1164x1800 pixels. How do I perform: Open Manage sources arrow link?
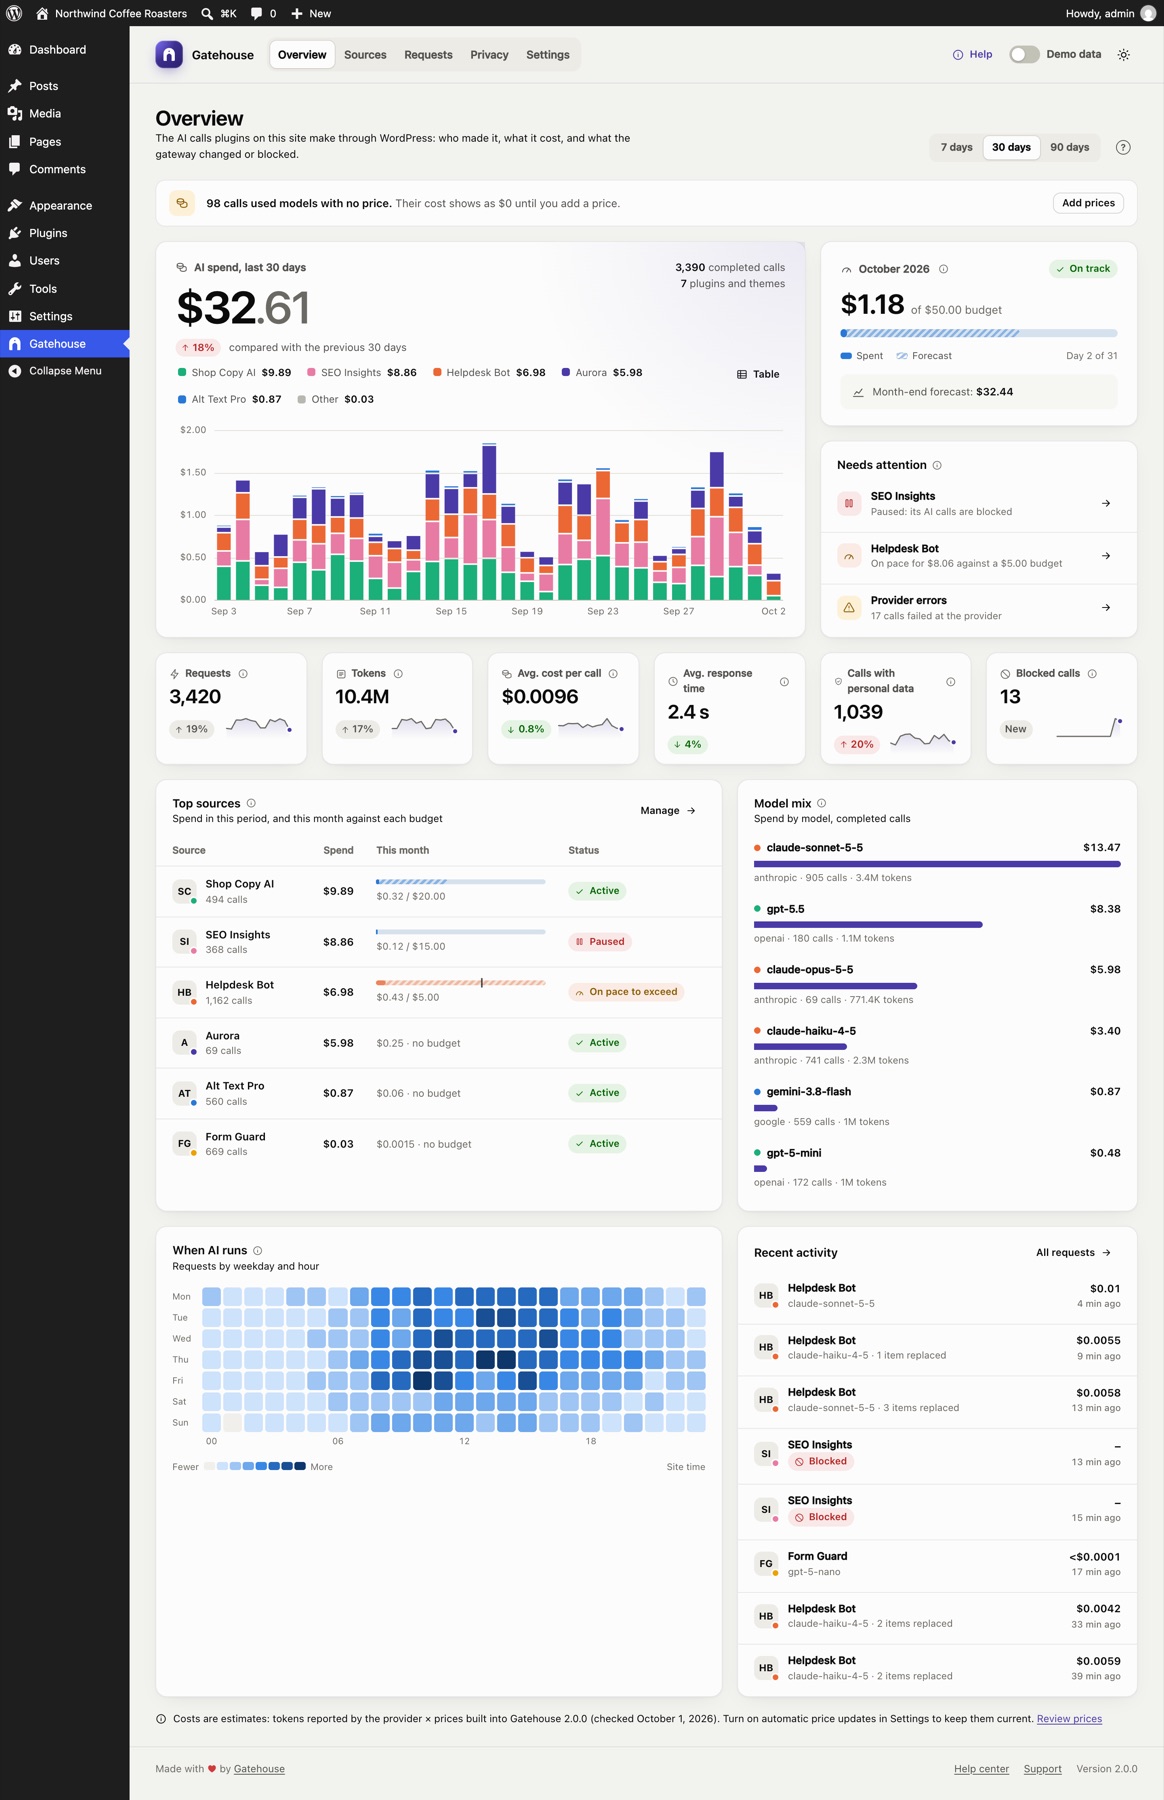point(668,811)
